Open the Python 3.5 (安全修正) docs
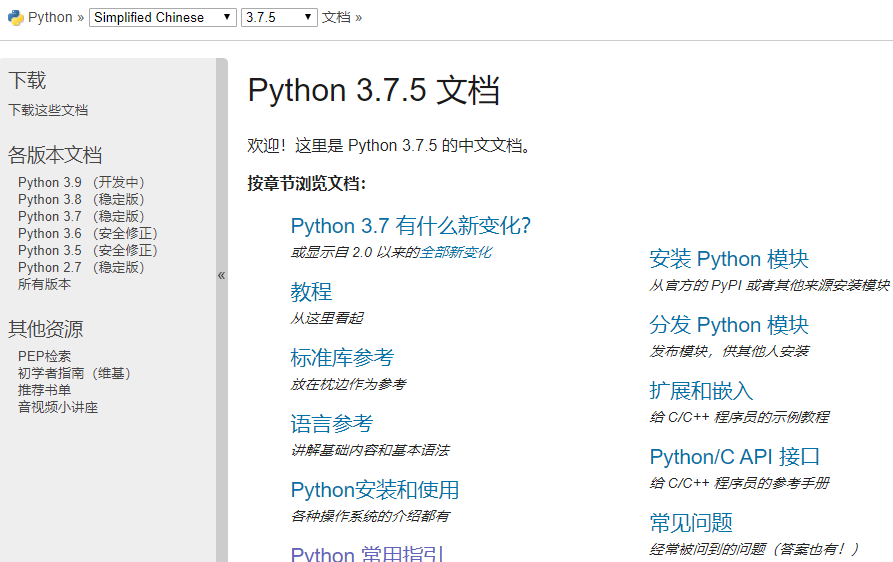This screenshot has width=893, height=562. tap(88, 251)
